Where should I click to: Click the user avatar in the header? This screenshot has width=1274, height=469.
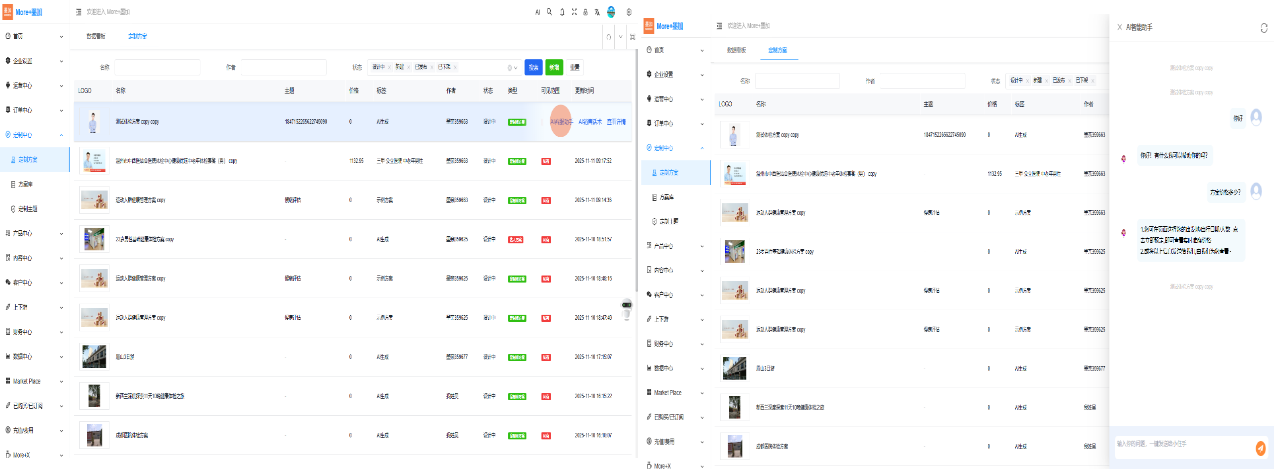click(611, 12)
